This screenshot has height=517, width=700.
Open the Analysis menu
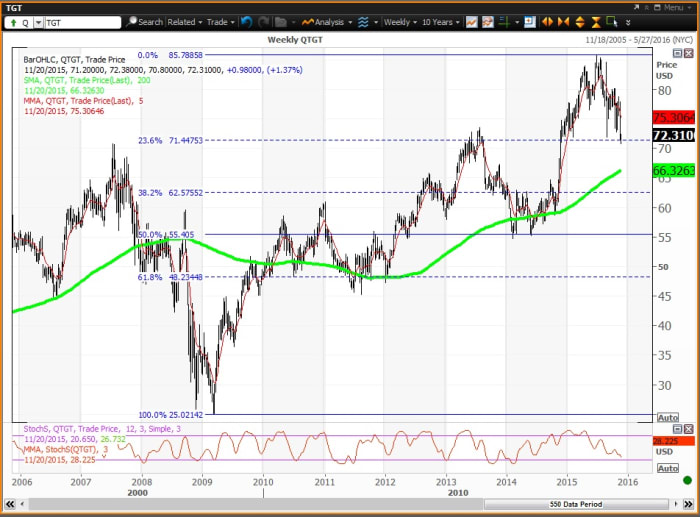pyautogui.click(x=327, y=22)
